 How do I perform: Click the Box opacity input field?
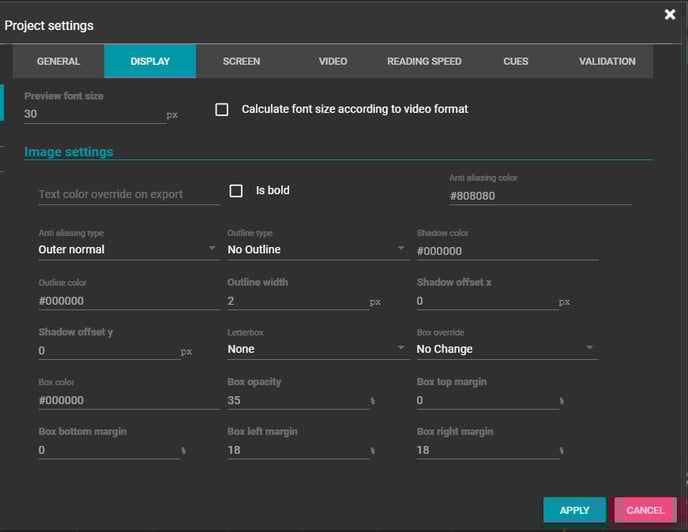[x=298, y=400]
